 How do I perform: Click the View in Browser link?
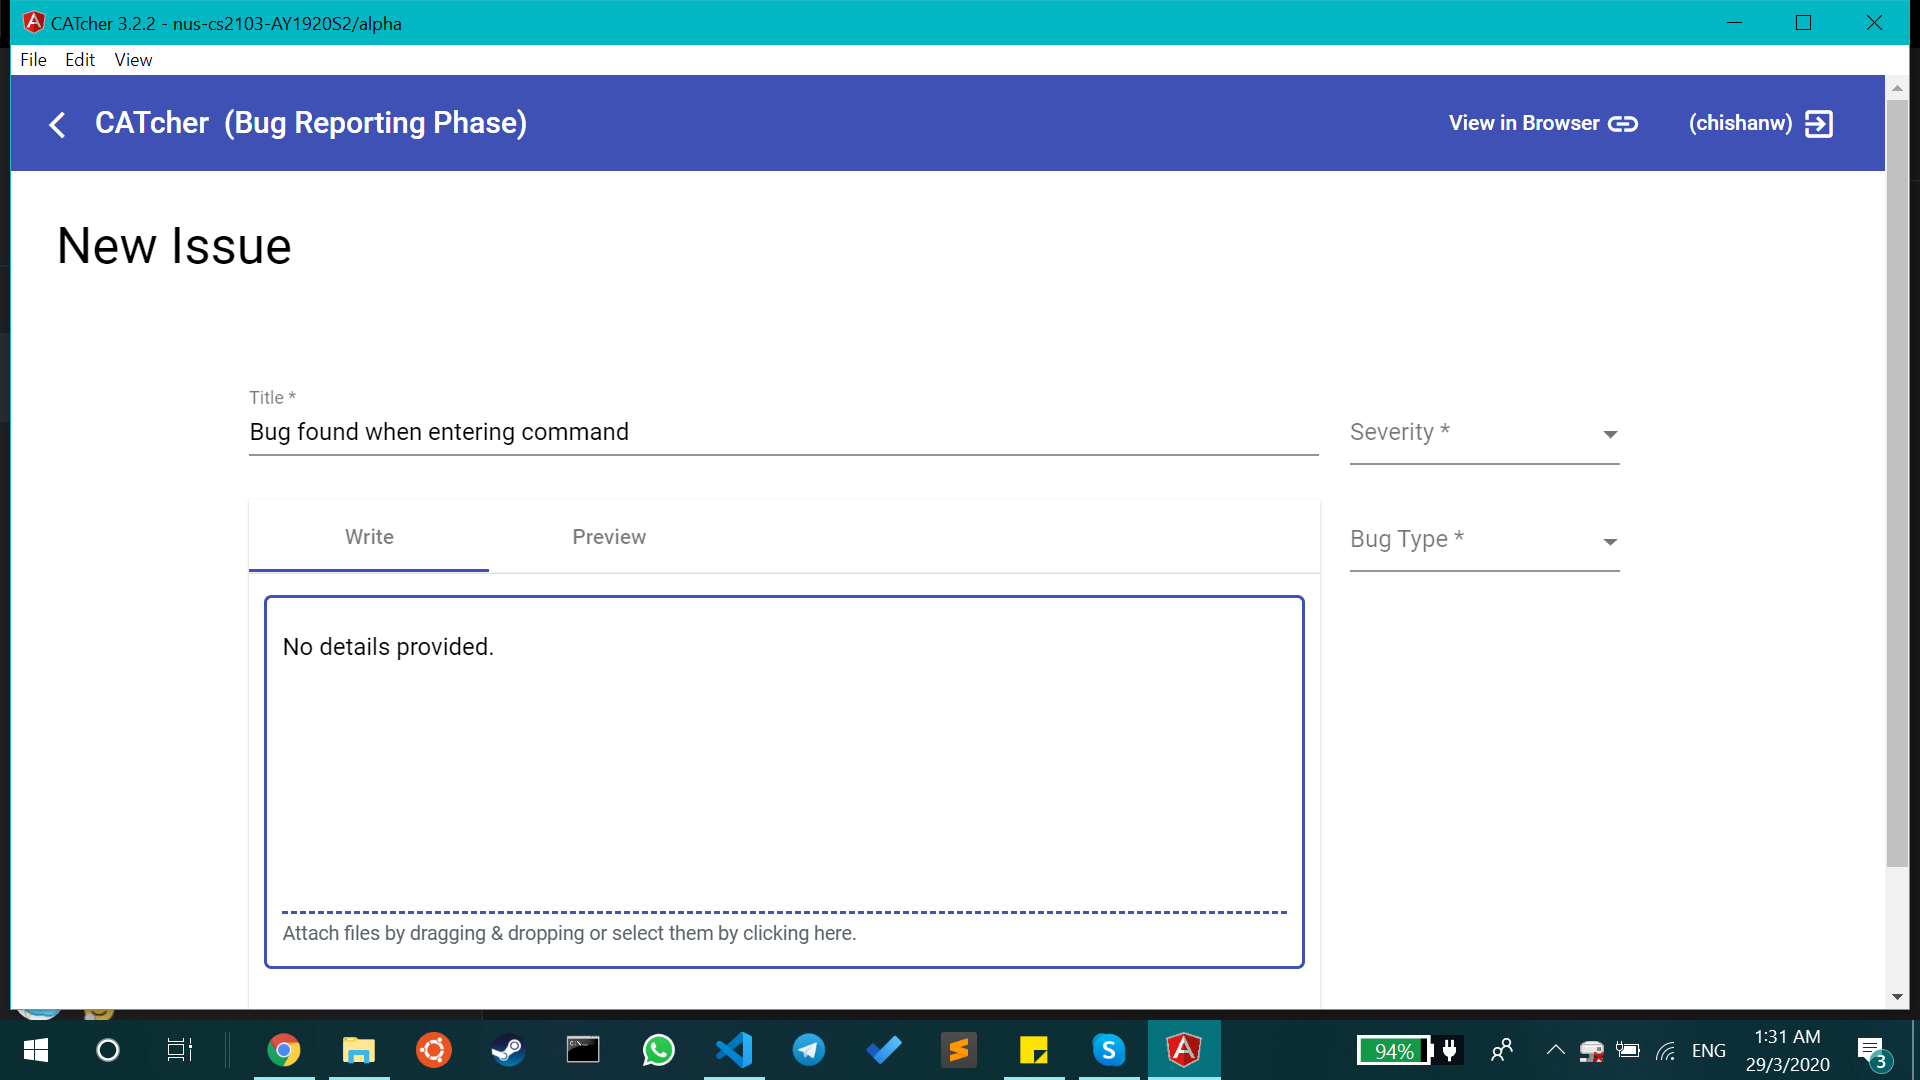tap(1524, 123)
